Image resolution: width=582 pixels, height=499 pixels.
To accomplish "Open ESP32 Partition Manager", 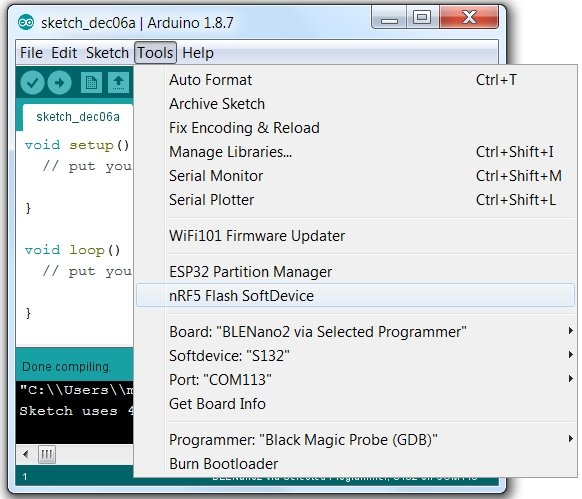I will 355,272.
